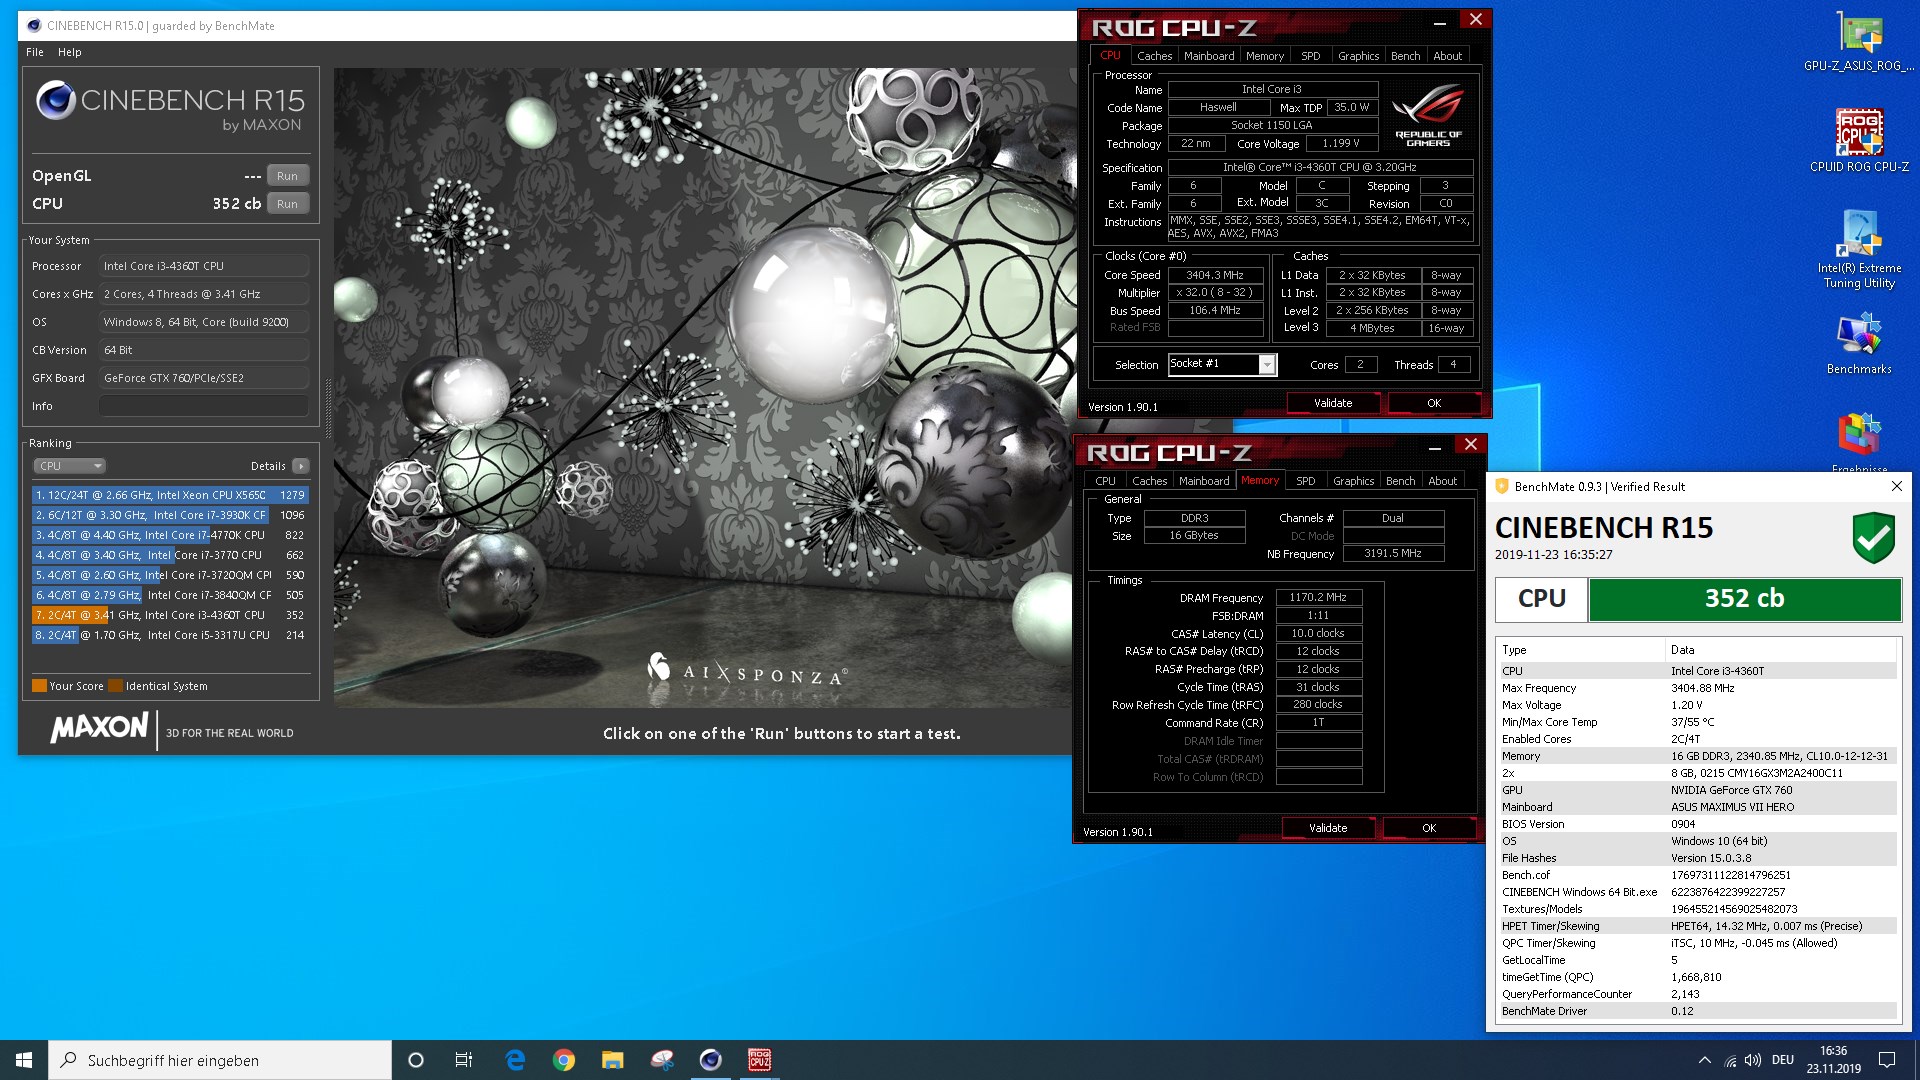Open the Socket #1 selection dropdown
The image size is (1920, 1080).
(1222, 364)
